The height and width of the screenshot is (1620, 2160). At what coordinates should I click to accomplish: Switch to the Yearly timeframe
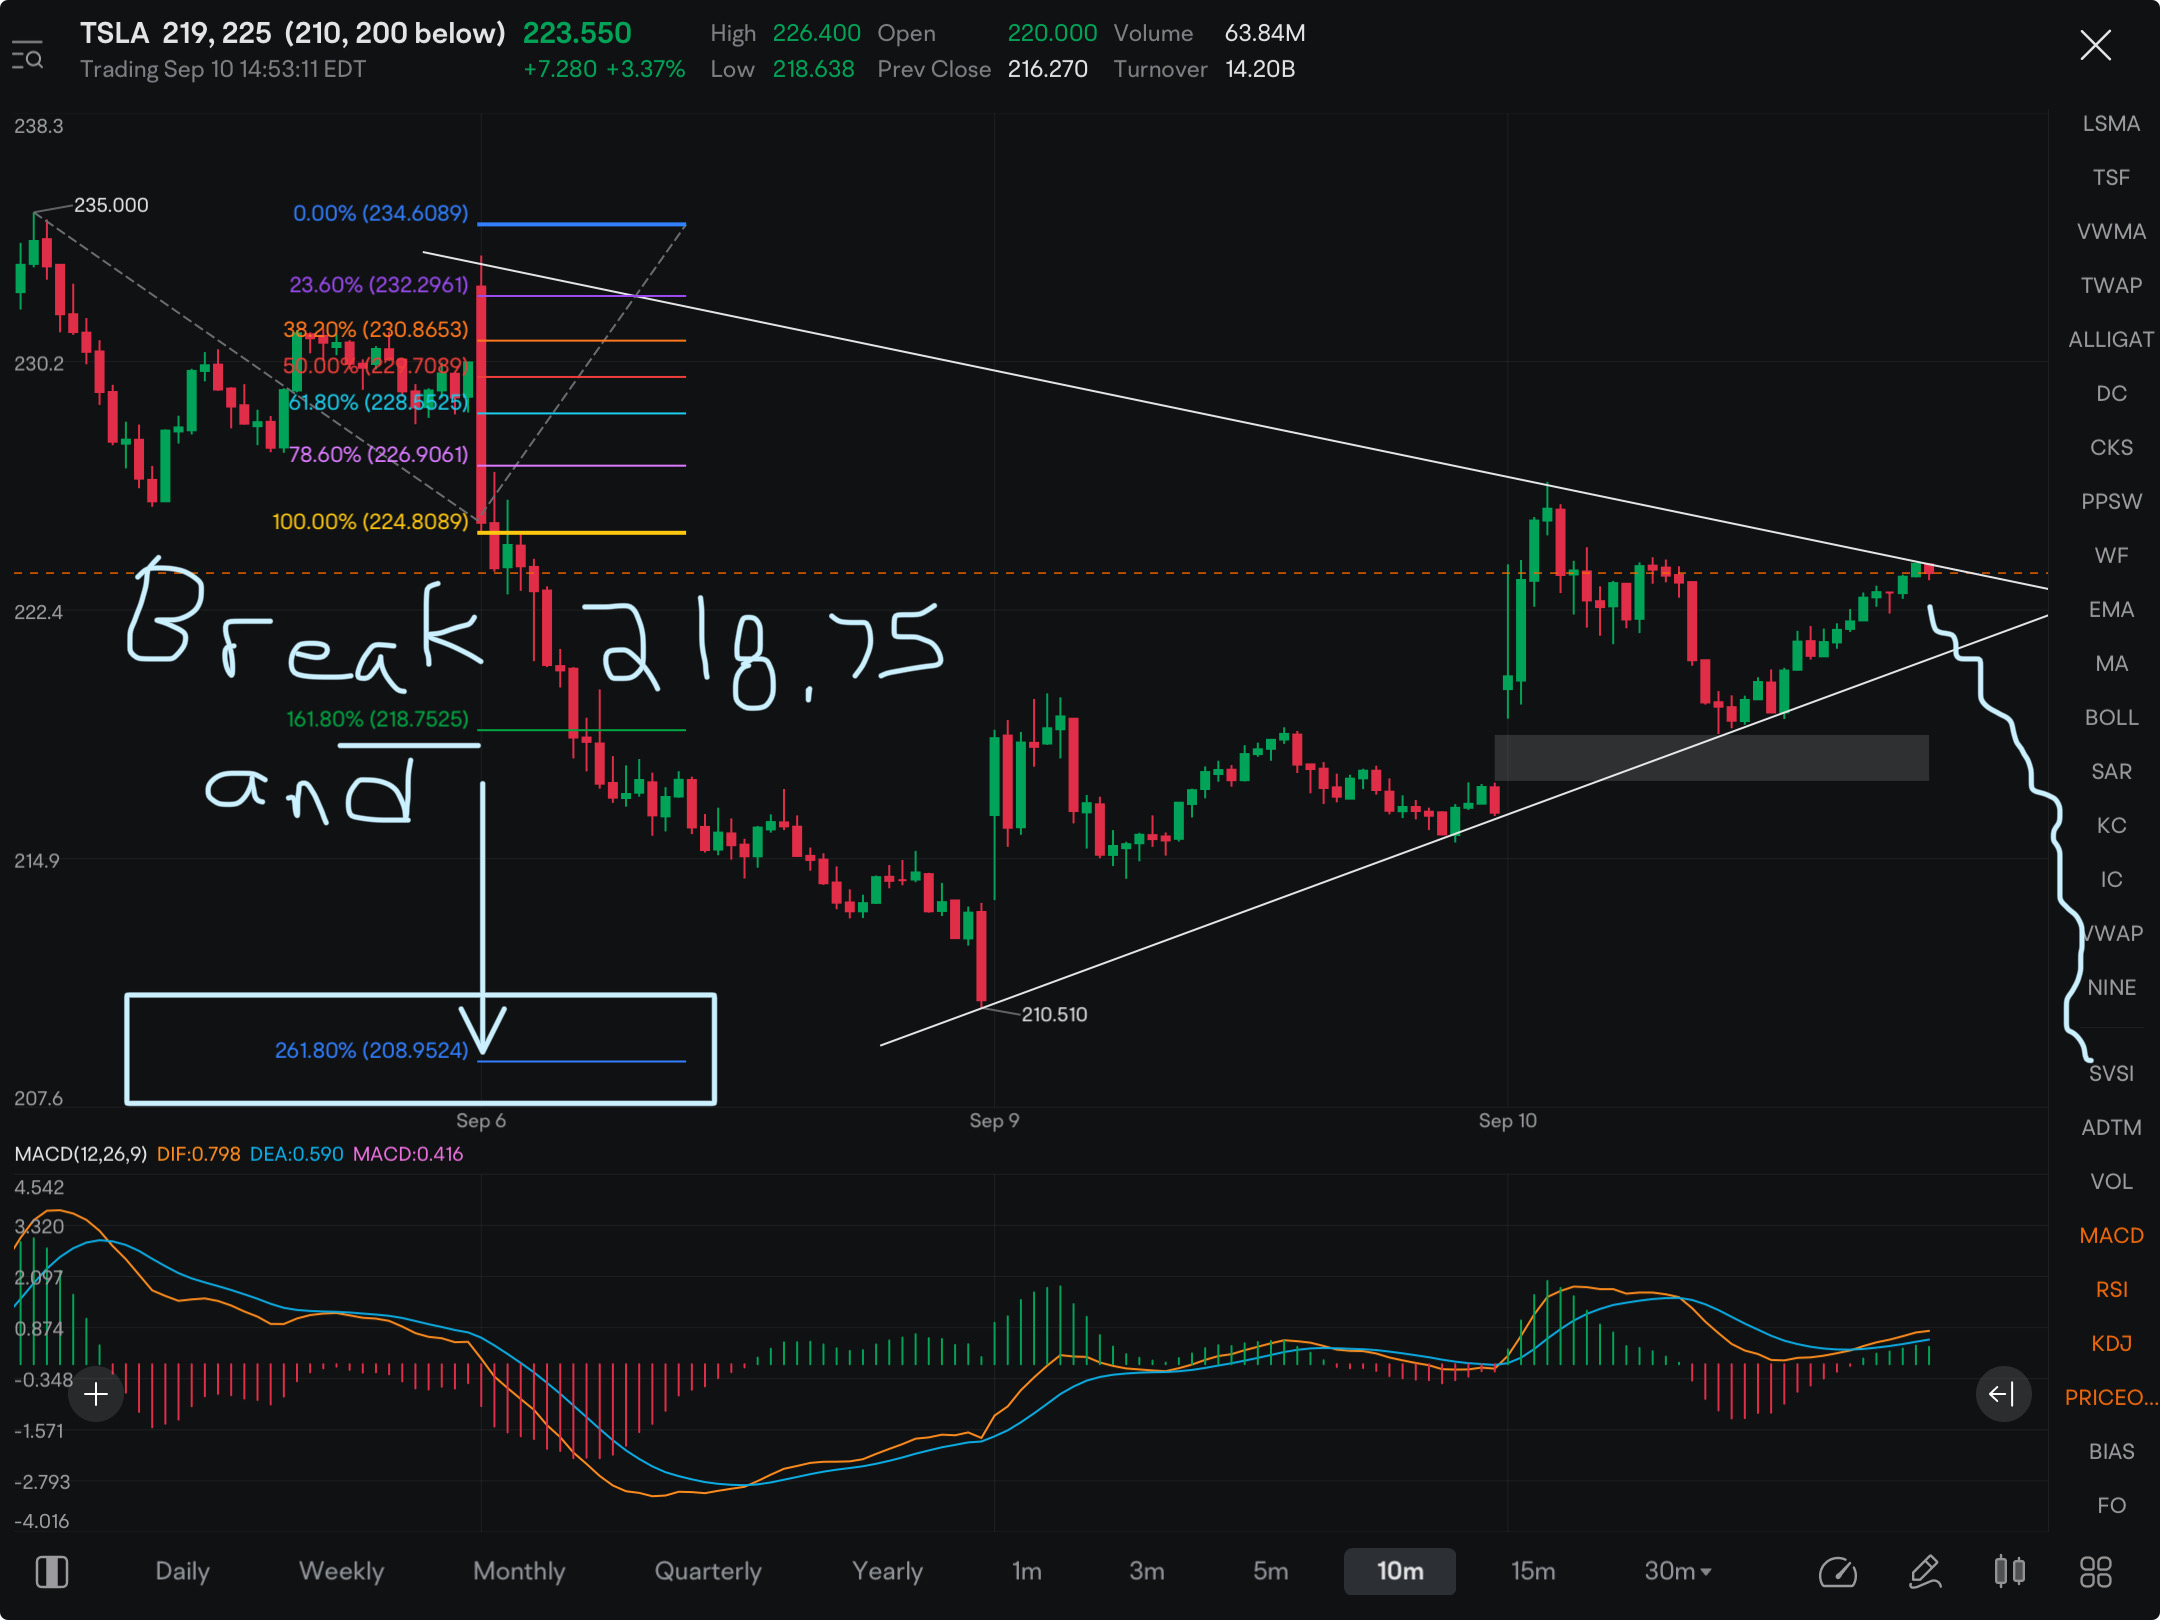point(887,1571)
